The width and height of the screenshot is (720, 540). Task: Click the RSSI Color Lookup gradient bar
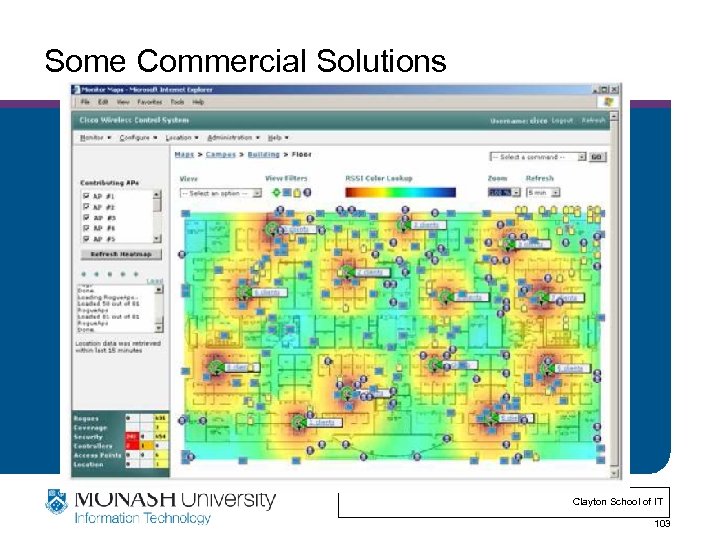pos(401,192)
